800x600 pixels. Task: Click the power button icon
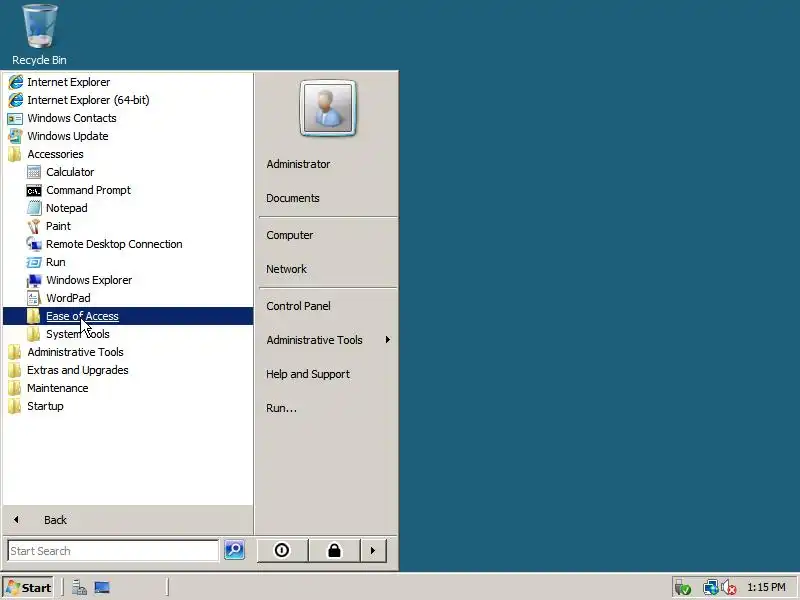pyautogui.click(x=282, y=551)
